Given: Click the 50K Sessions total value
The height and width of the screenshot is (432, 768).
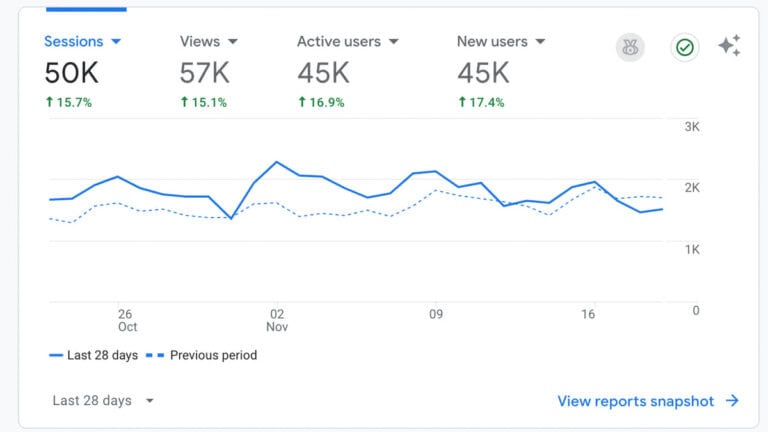Looking at the screenshot, I should tap(71, 72).
